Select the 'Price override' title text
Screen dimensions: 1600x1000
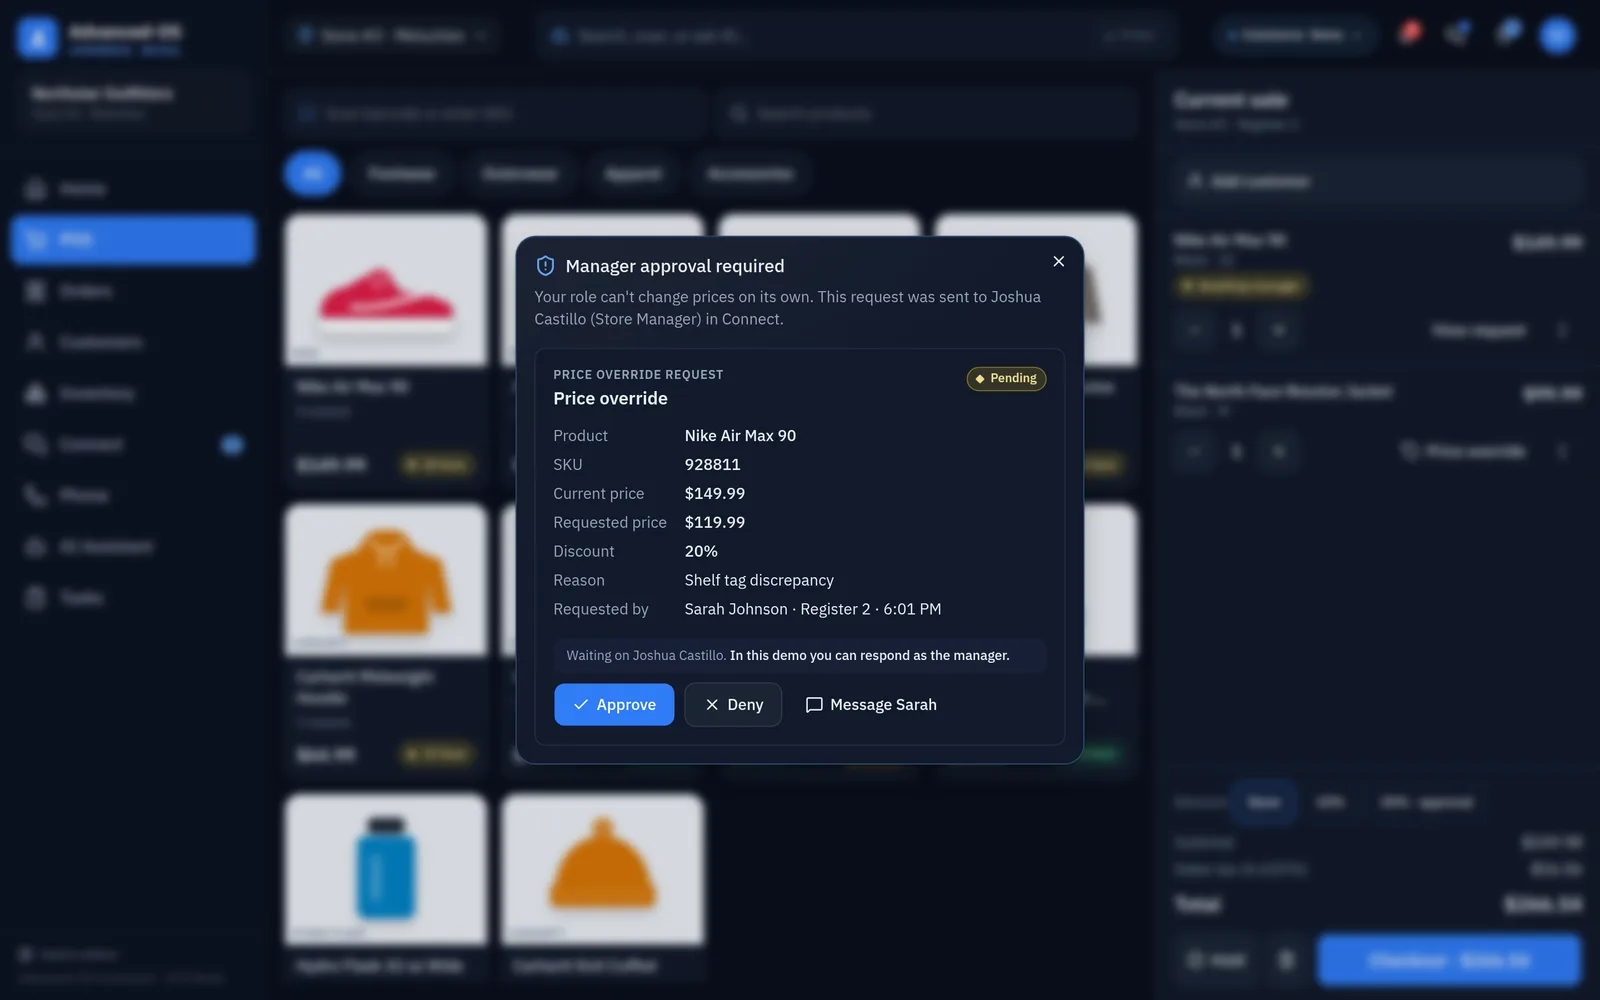[610, 398]
